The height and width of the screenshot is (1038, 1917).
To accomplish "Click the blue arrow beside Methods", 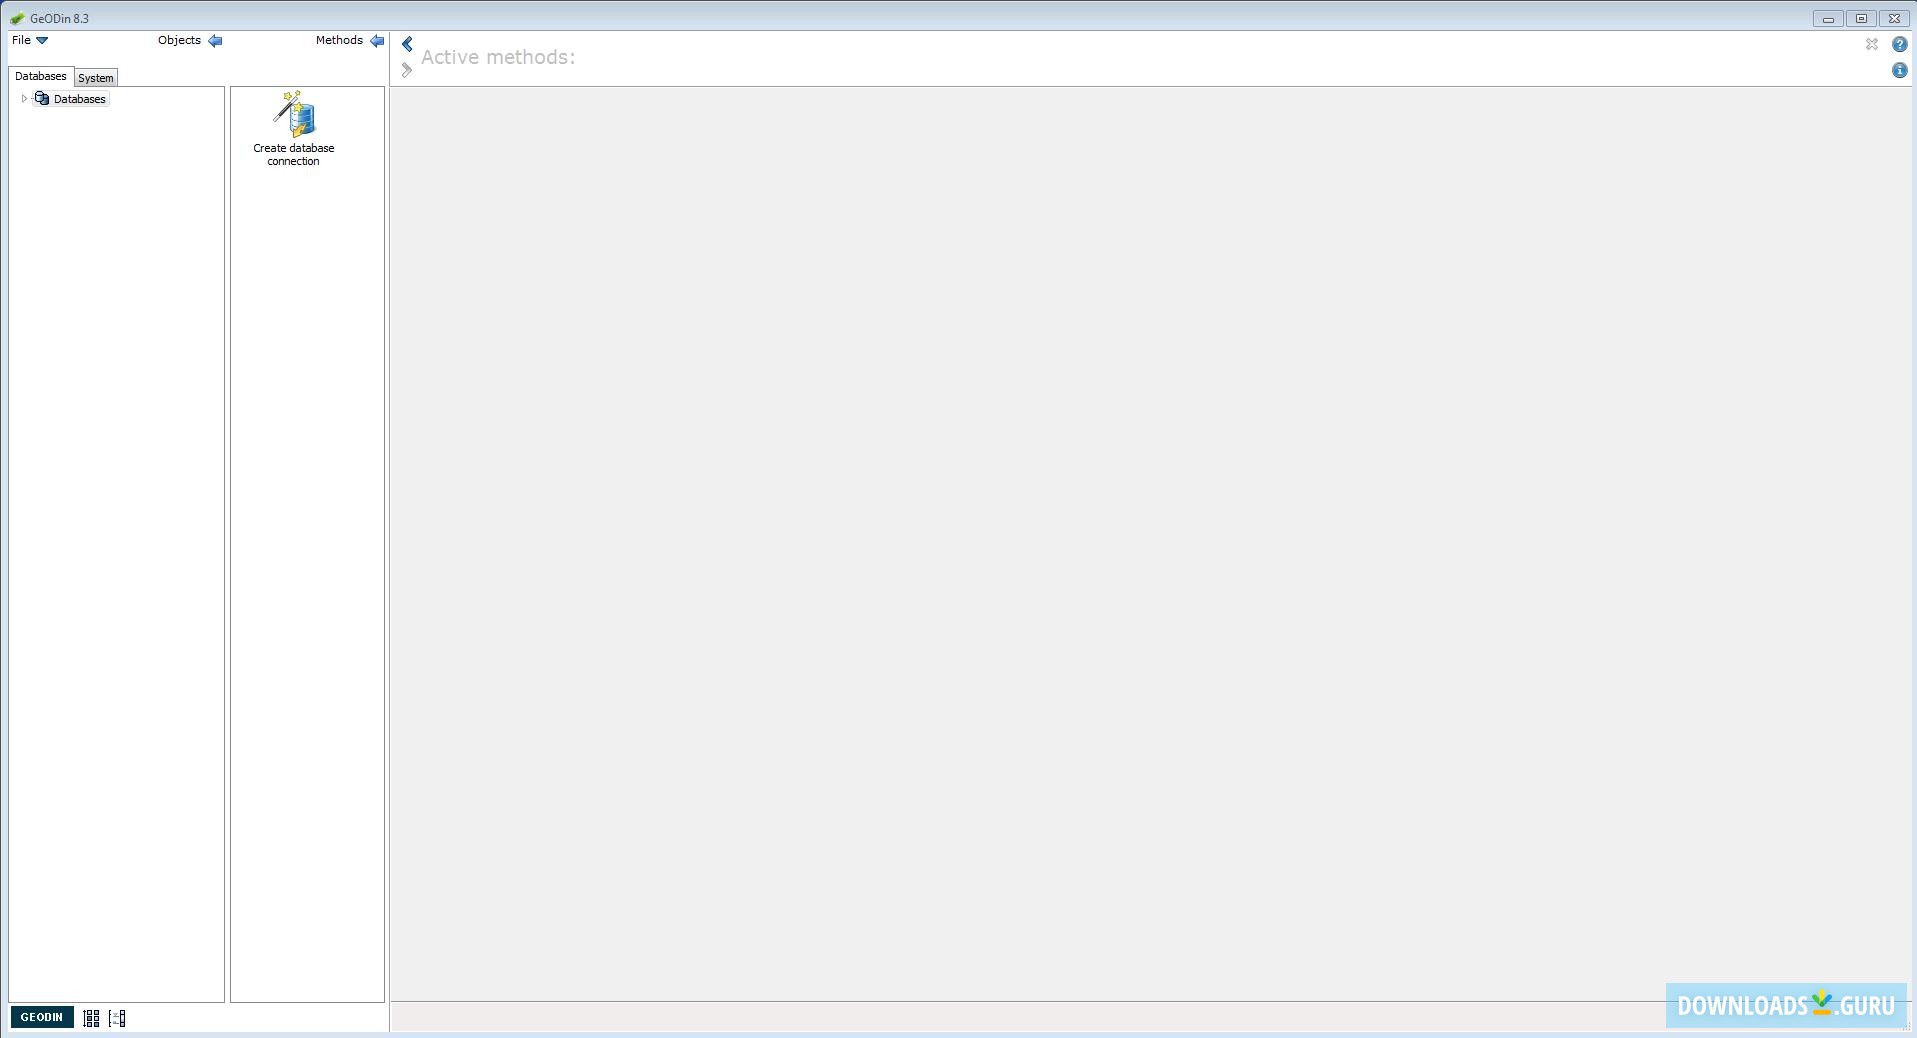I will tap(377, 41).
